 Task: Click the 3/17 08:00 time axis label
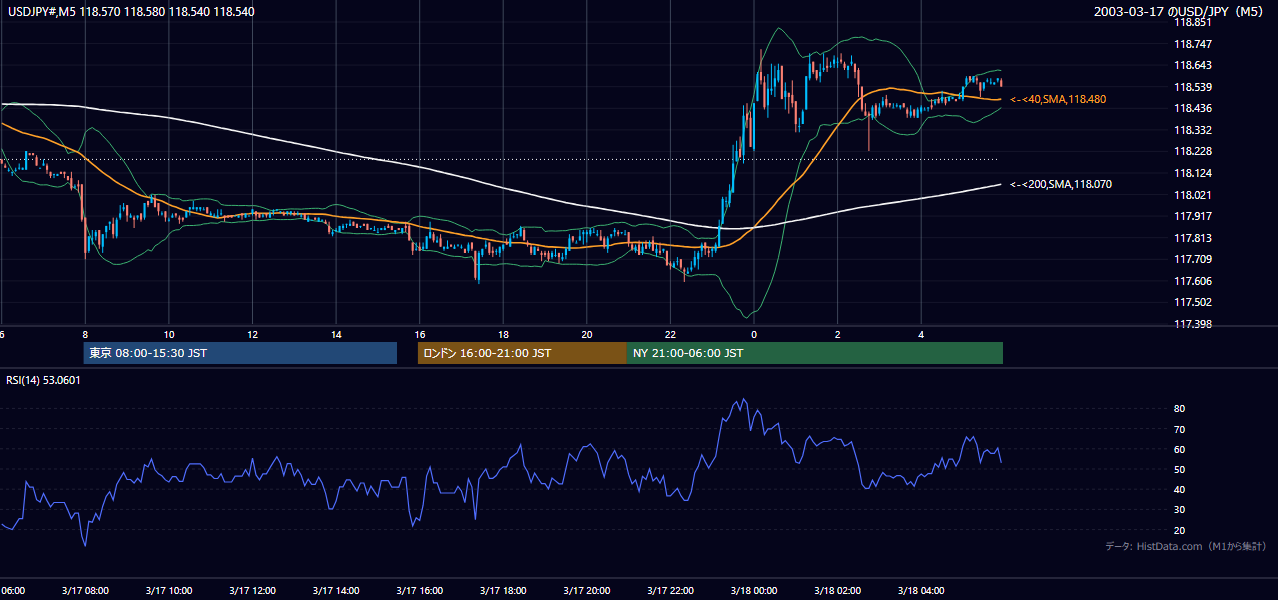click(x=85, y=590)
